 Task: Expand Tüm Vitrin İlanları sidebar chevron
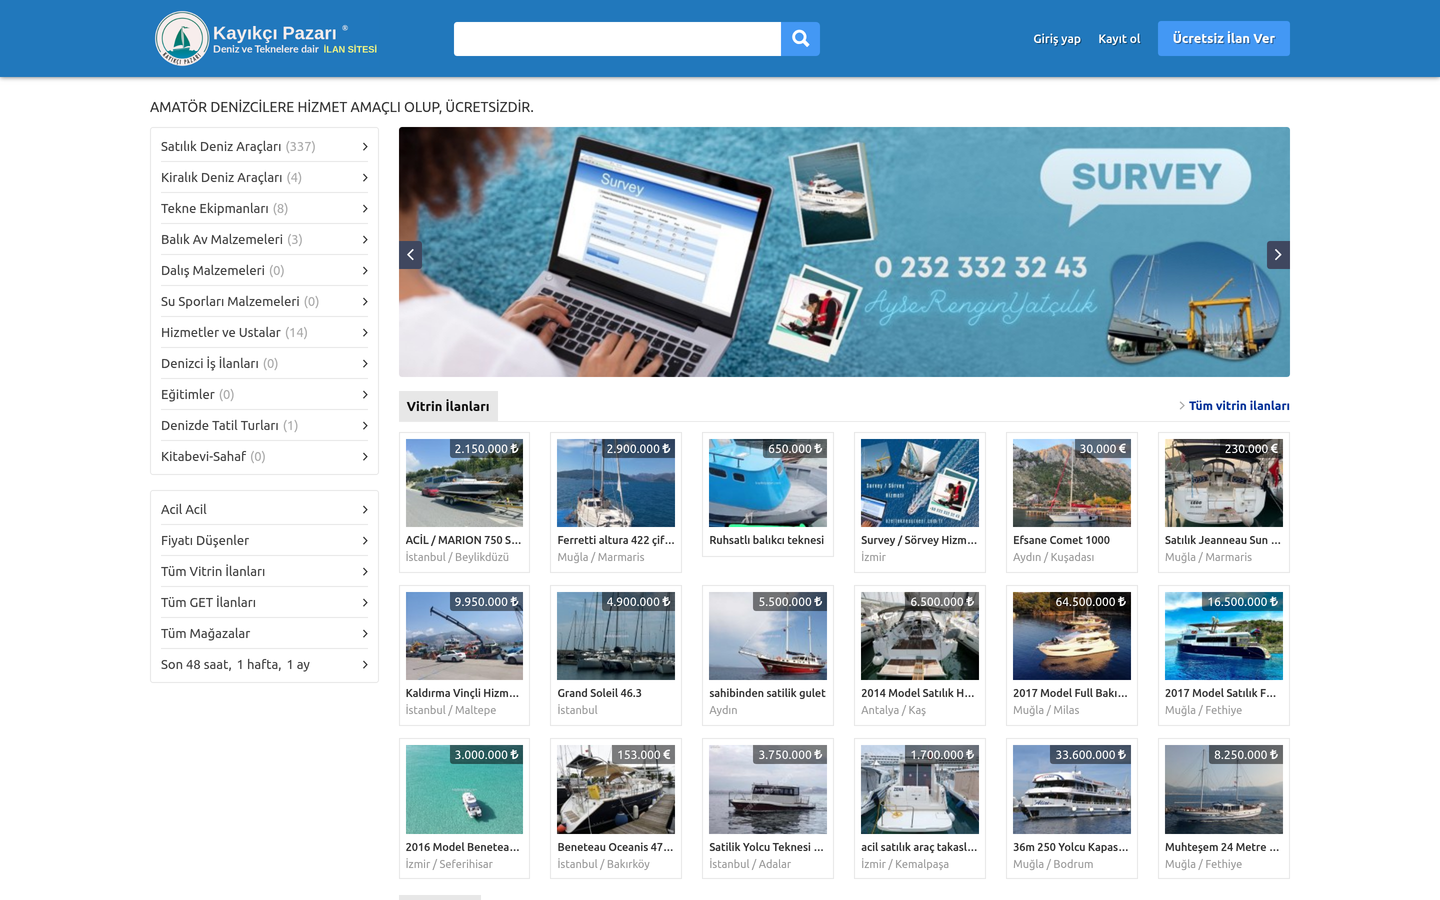coord(365,571)
